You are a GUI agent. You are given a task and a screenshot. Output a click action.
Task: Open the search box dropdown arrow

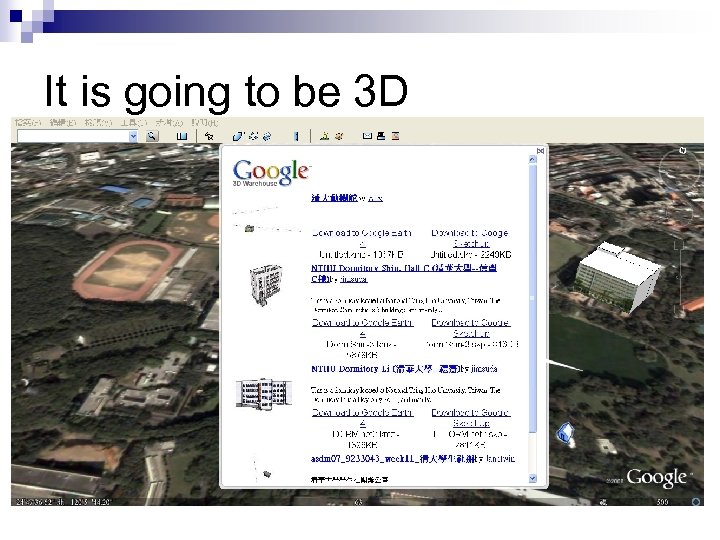click(x=133, y=136)
